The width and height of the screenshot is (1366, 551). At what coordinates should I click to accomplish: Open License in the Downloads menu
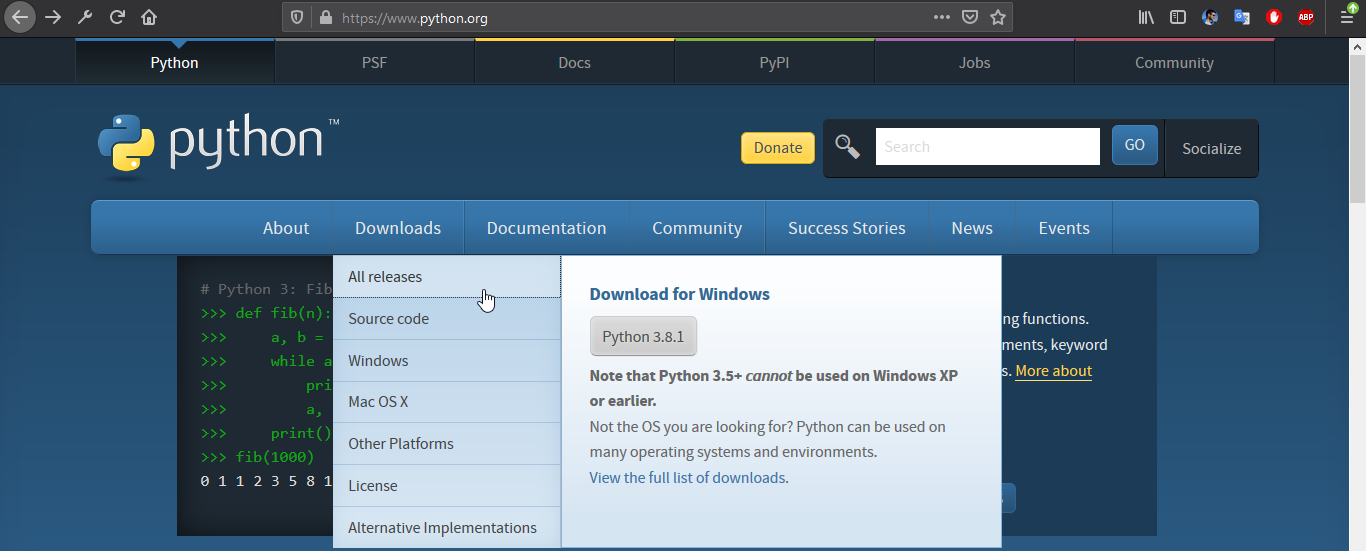click(x=447, y=486)
